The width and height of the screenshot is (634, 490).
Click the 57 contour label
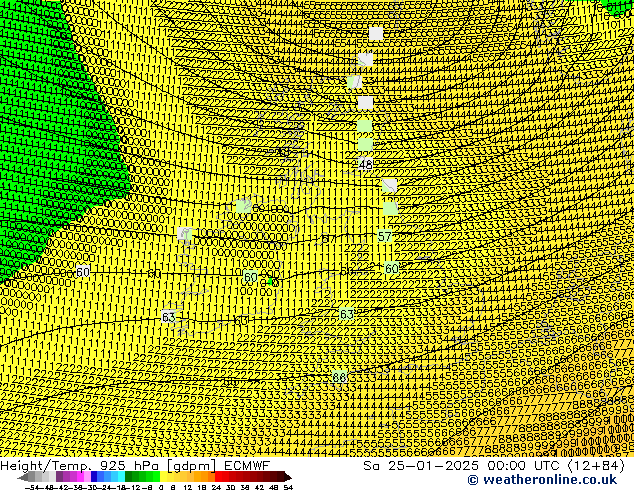[385, 236]
